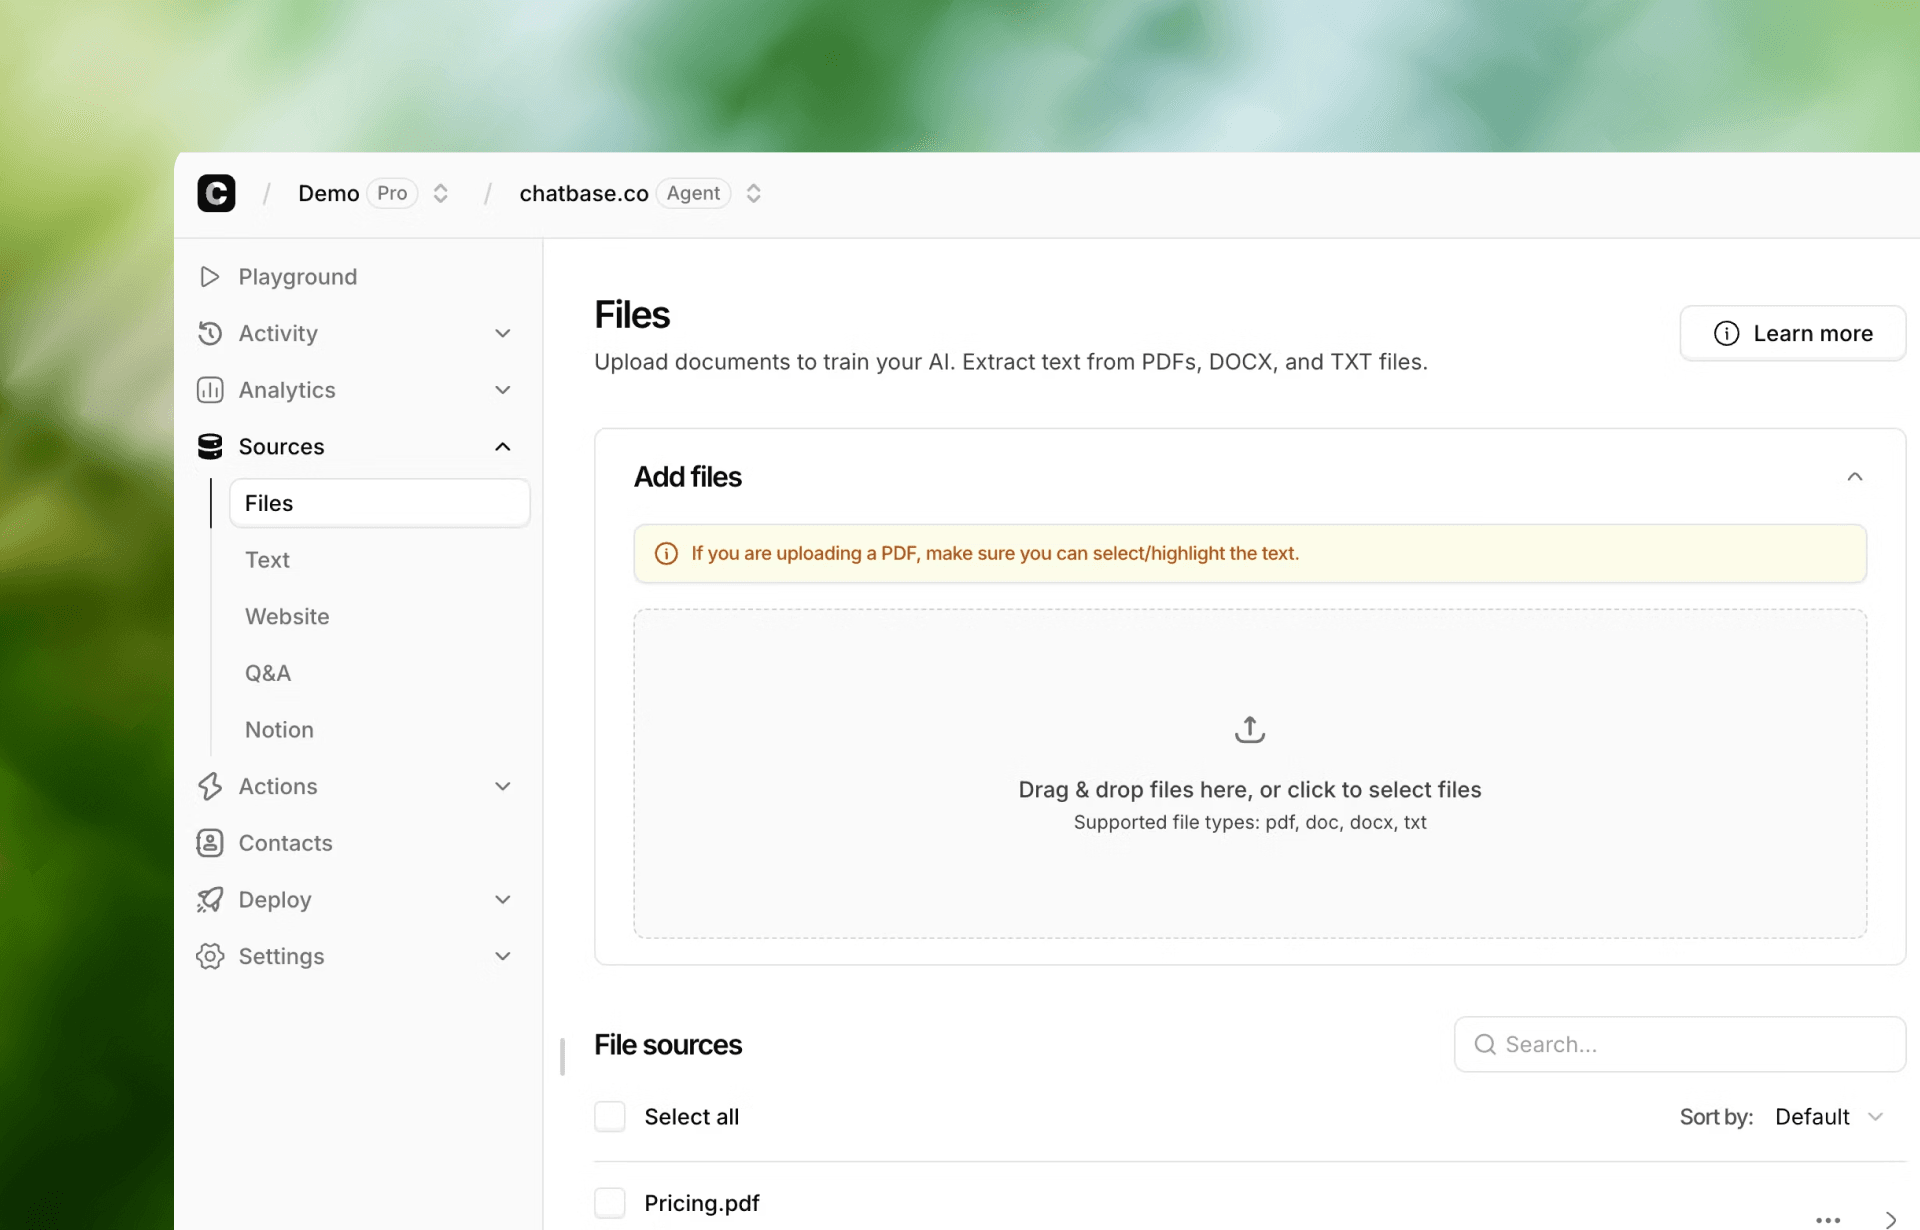
Task: Click the Settings gear icon
Action: [210, 956]
